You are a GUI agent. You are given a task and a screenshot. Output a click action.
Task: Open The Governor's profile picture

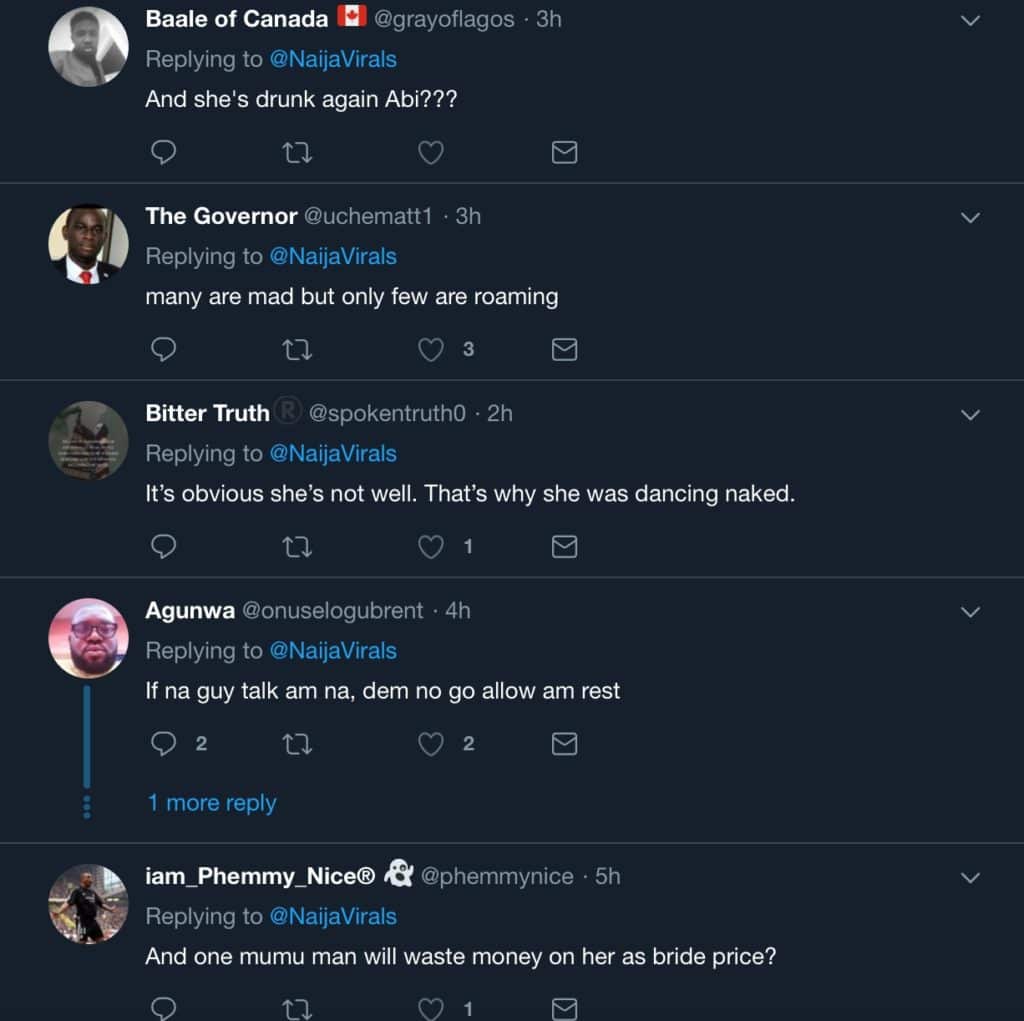pos(88,244)
